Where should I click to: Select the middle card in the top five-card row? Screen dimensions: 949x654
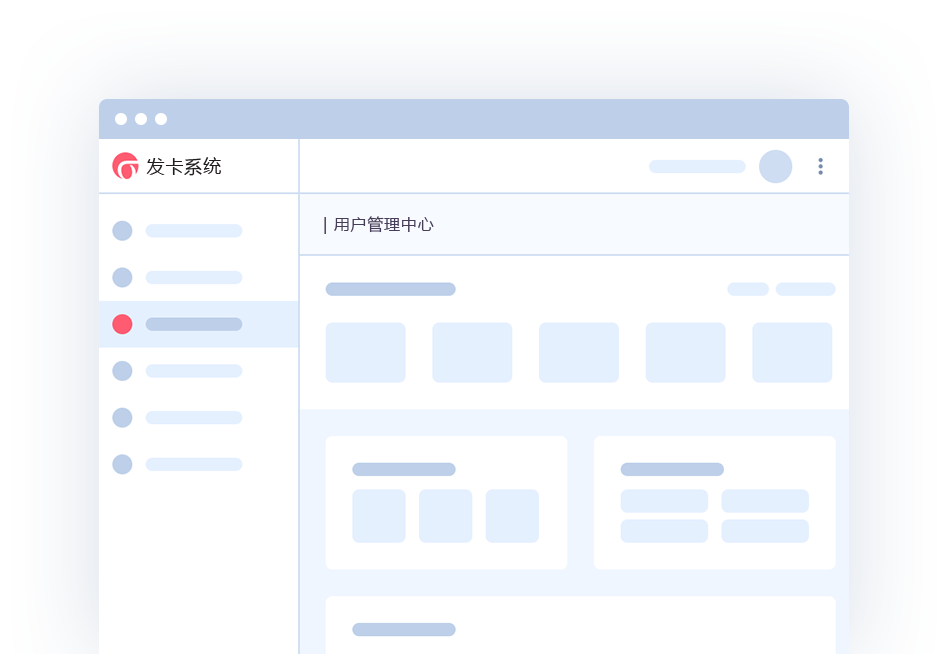[x=578, y=352]
